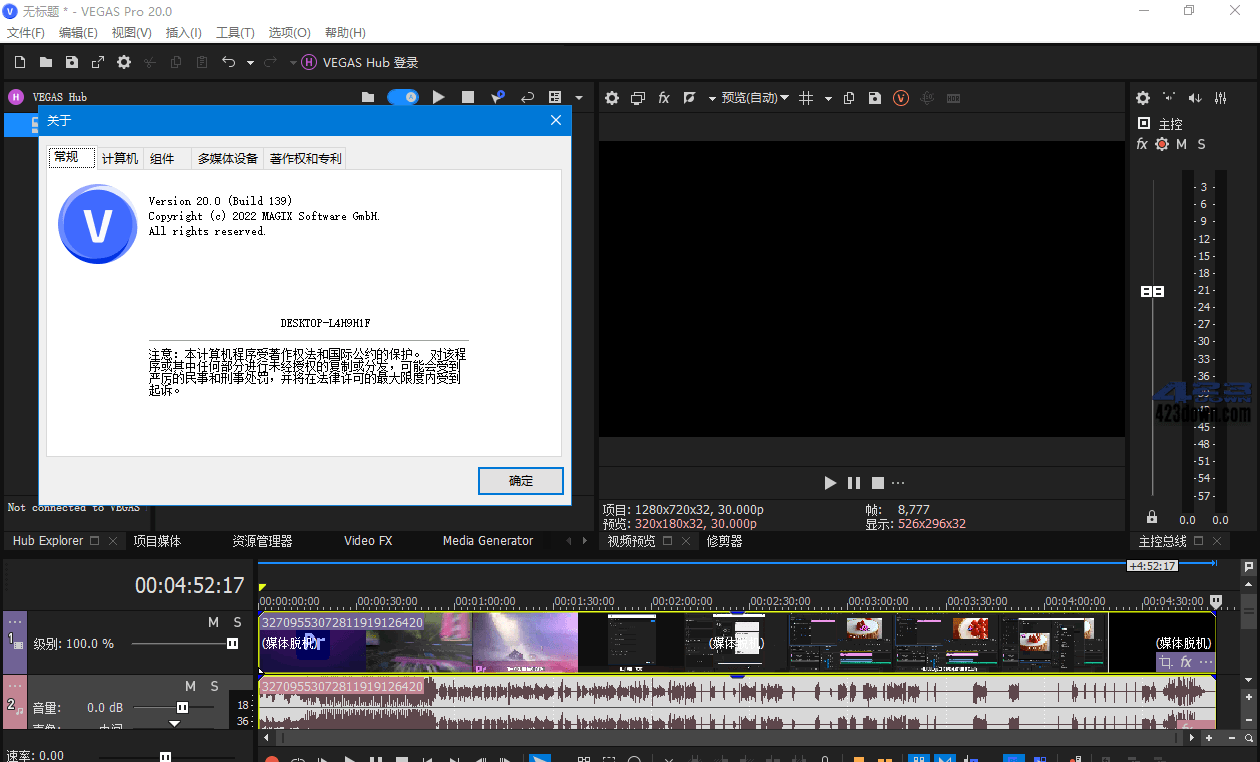The width and height of the screenshot is (1260, 762).
Task: Open the 帮助(H) menu
Action: pyautogui.click(x=345, y=32)
